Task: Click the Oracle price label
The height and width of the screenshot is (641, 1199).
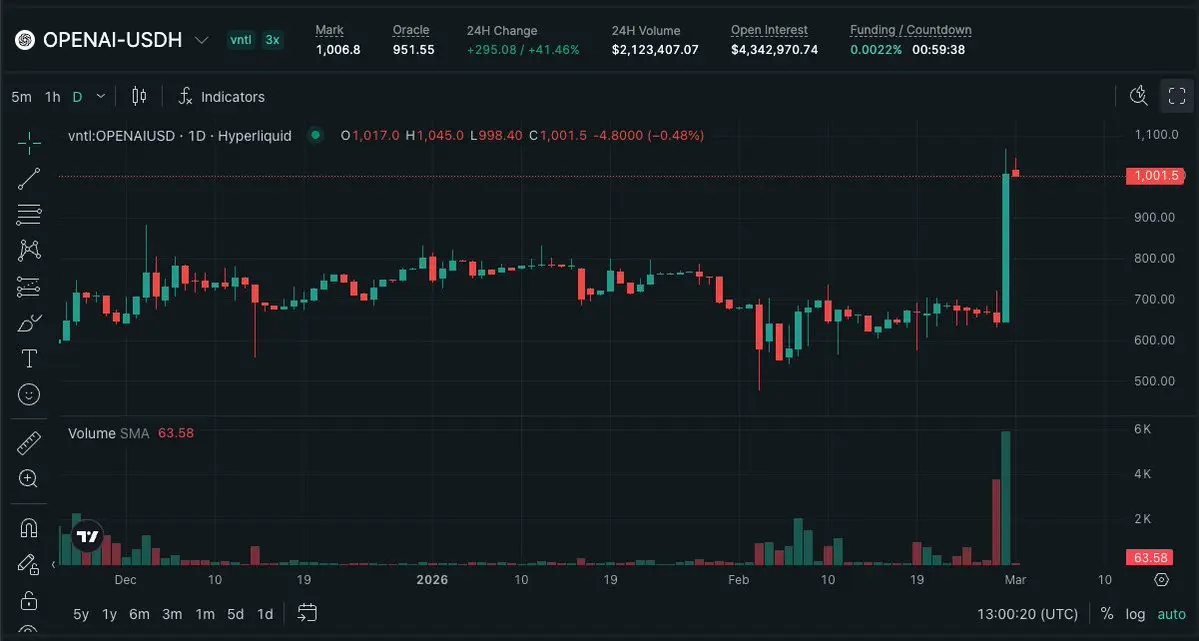Action: point(411,30)
